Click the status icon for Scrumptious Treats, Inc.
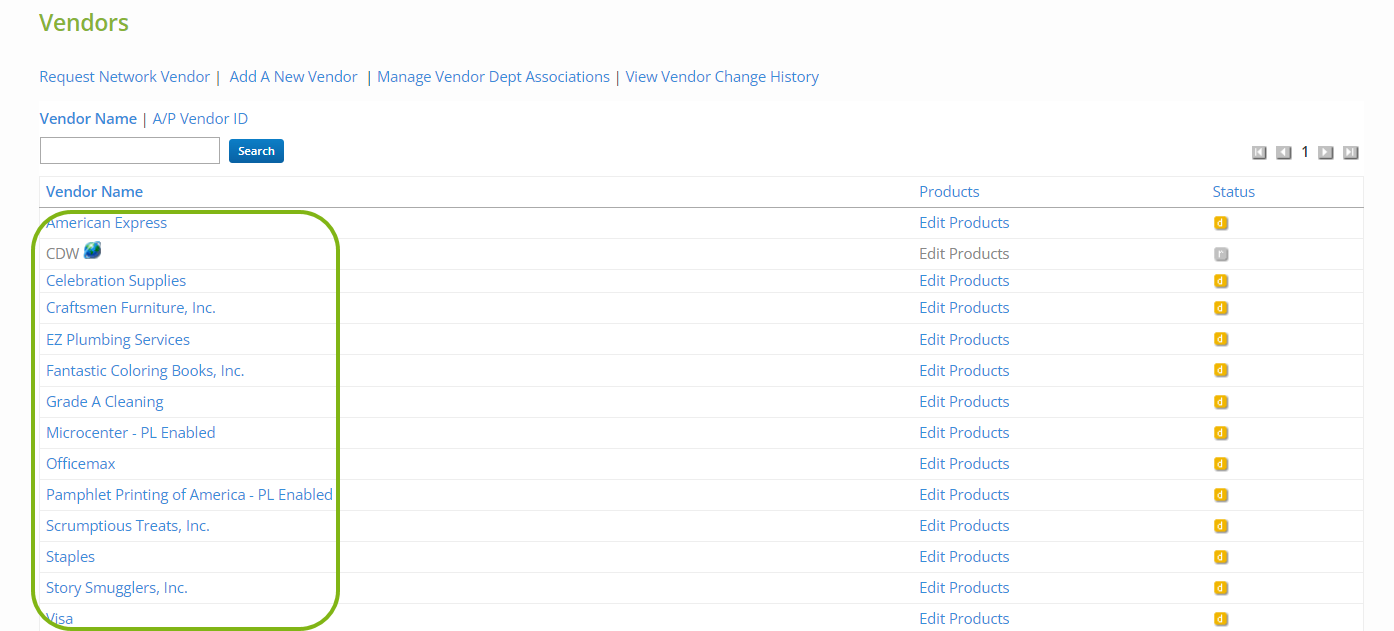 pyautogui.click(x=1220, y=526)
